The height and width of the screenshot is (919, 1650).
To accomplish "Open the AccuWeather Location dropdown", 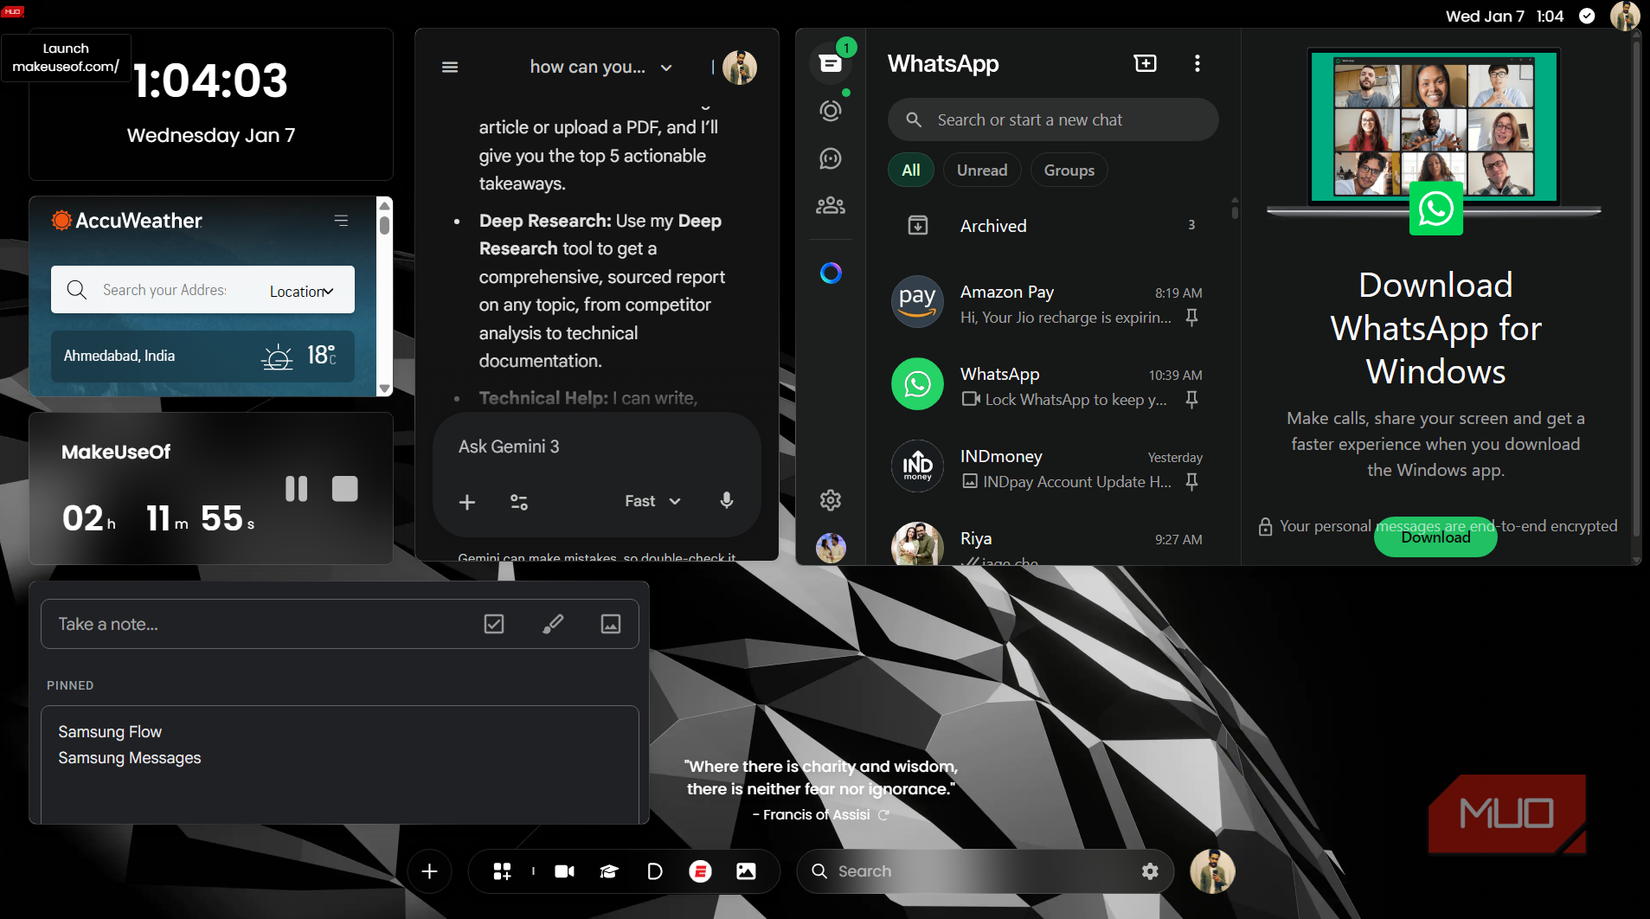I will coord(300,290).
